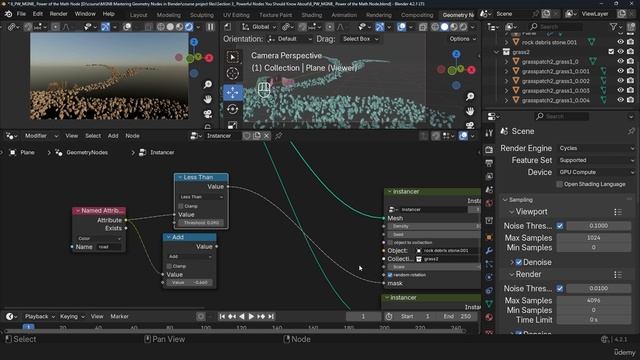Switch to the Shading workspace tab

click(x=312, y=15)
